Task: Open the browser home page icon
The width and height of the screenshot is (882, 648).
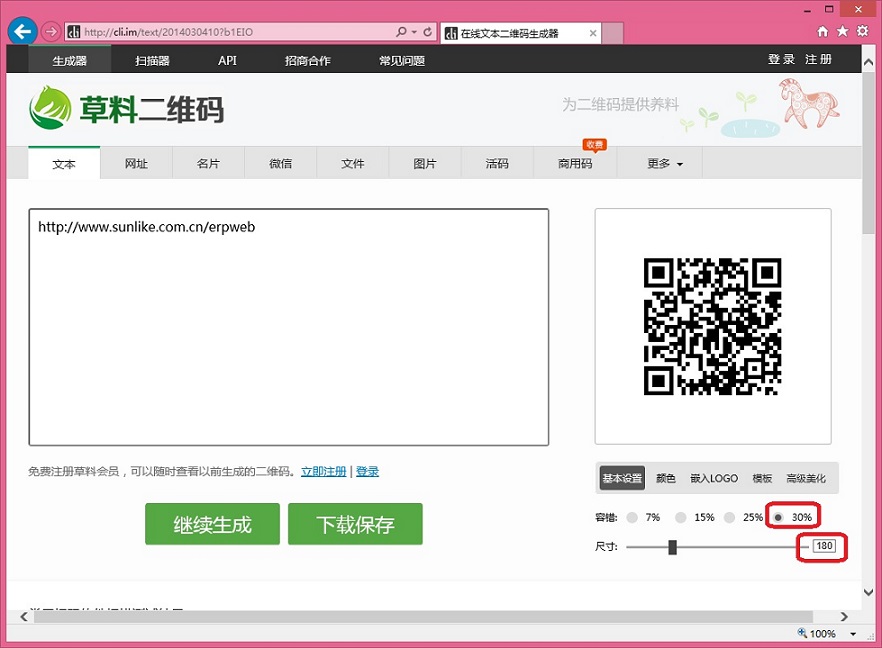Action: pos(822,32)
